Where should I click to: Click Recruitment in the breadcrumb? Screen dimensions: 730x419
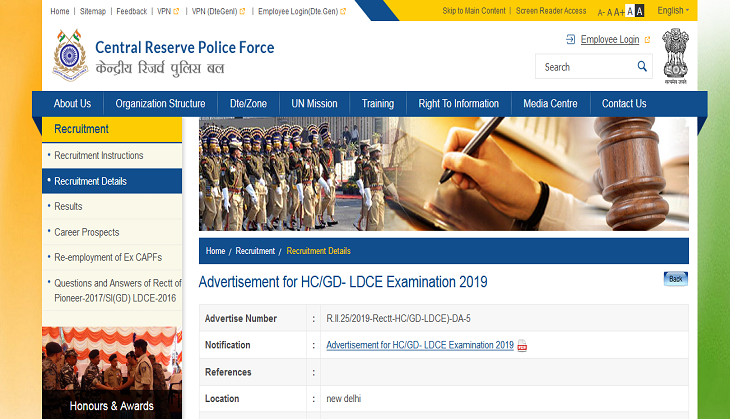pyautogui.click(x=255, y=251)
